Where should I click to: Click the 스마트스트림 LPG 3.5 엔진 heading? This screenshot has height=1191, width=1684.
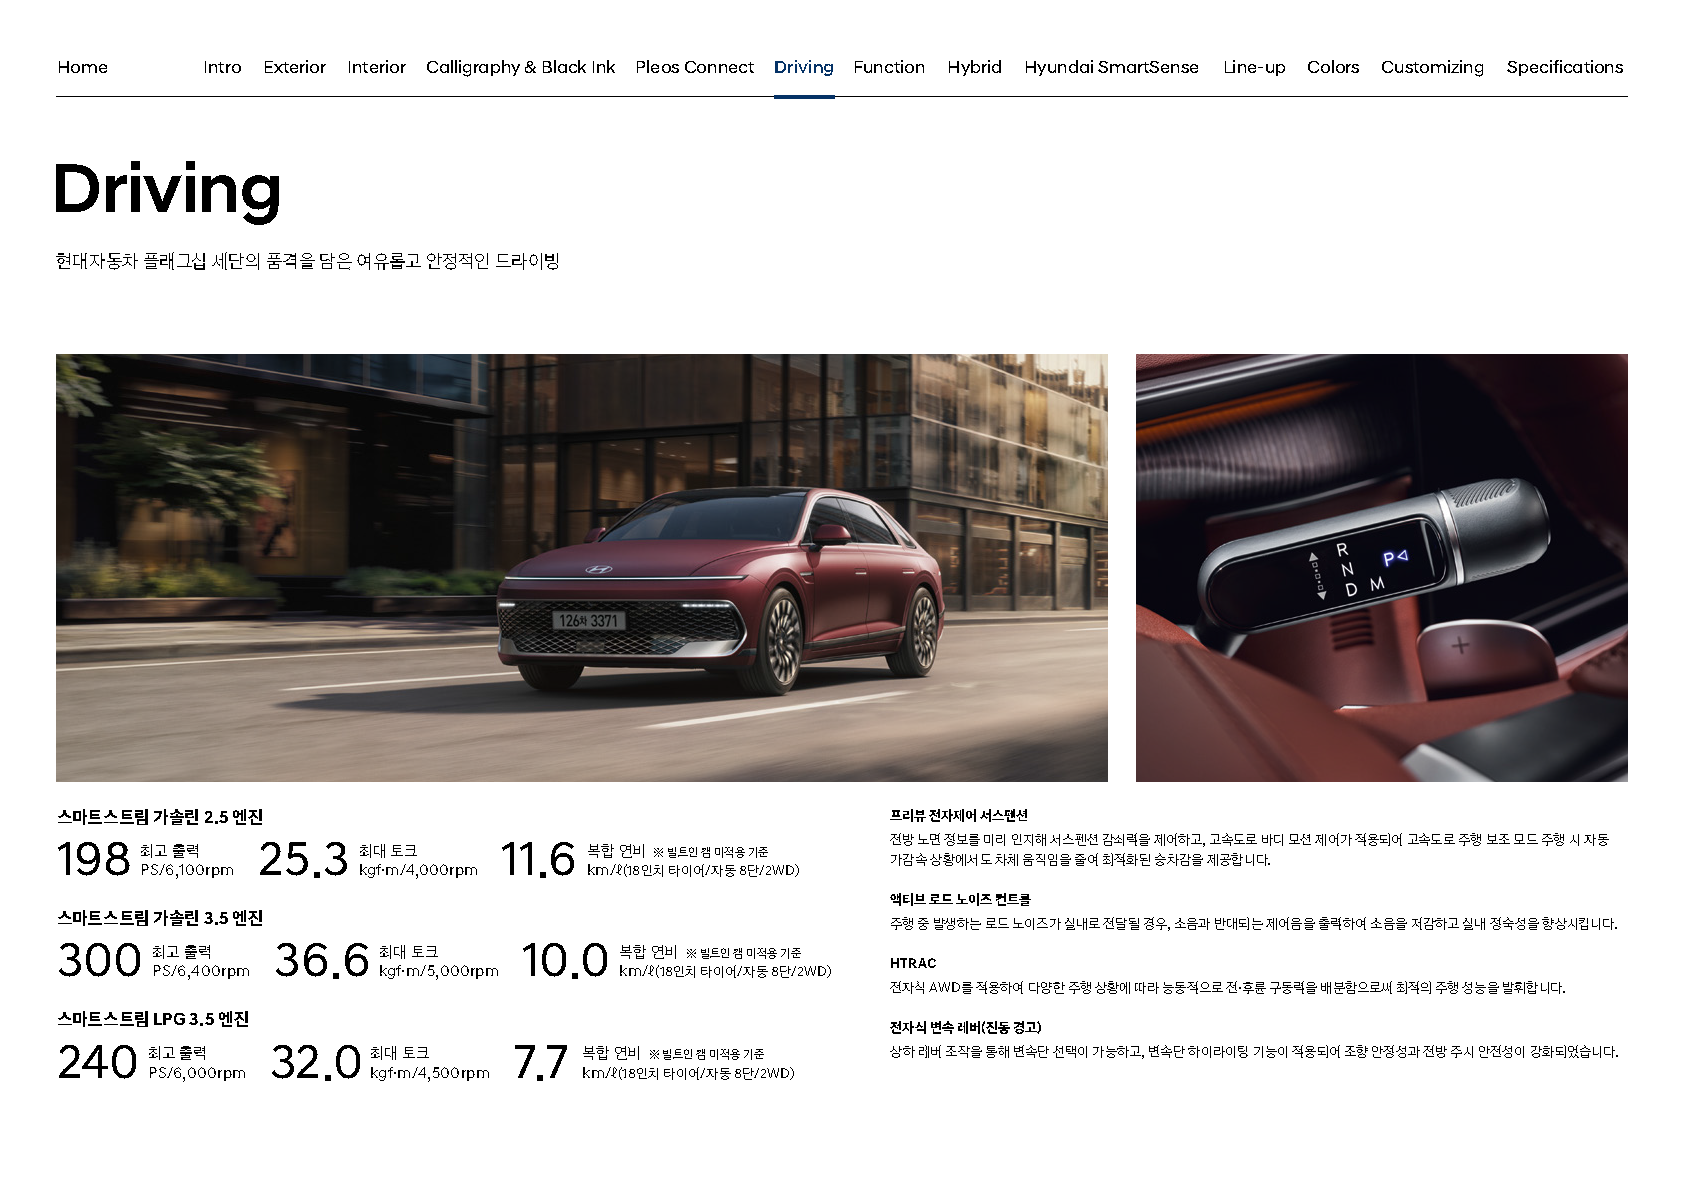coord(153,1019)
